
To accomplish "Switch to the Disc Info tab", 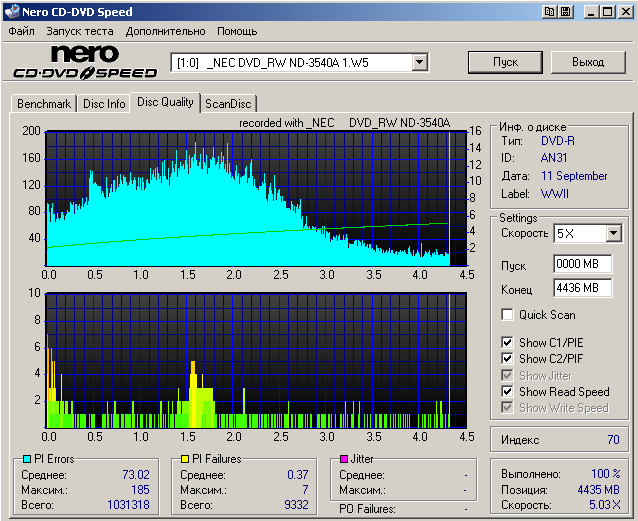I will coord(104,103).
